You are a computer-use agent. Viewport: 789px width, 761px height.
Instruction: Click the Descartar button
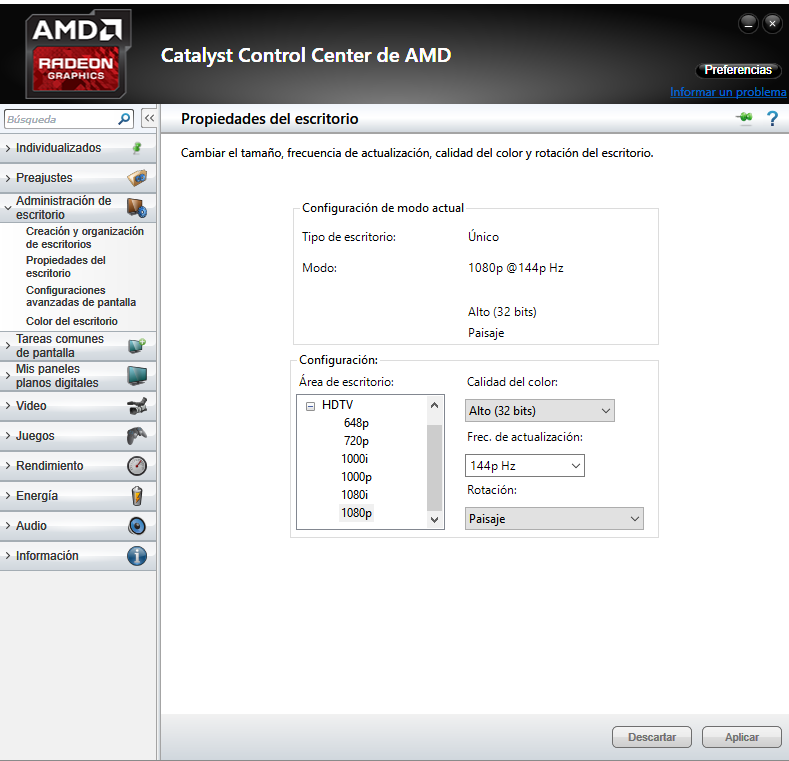click(x=652, y=737)
